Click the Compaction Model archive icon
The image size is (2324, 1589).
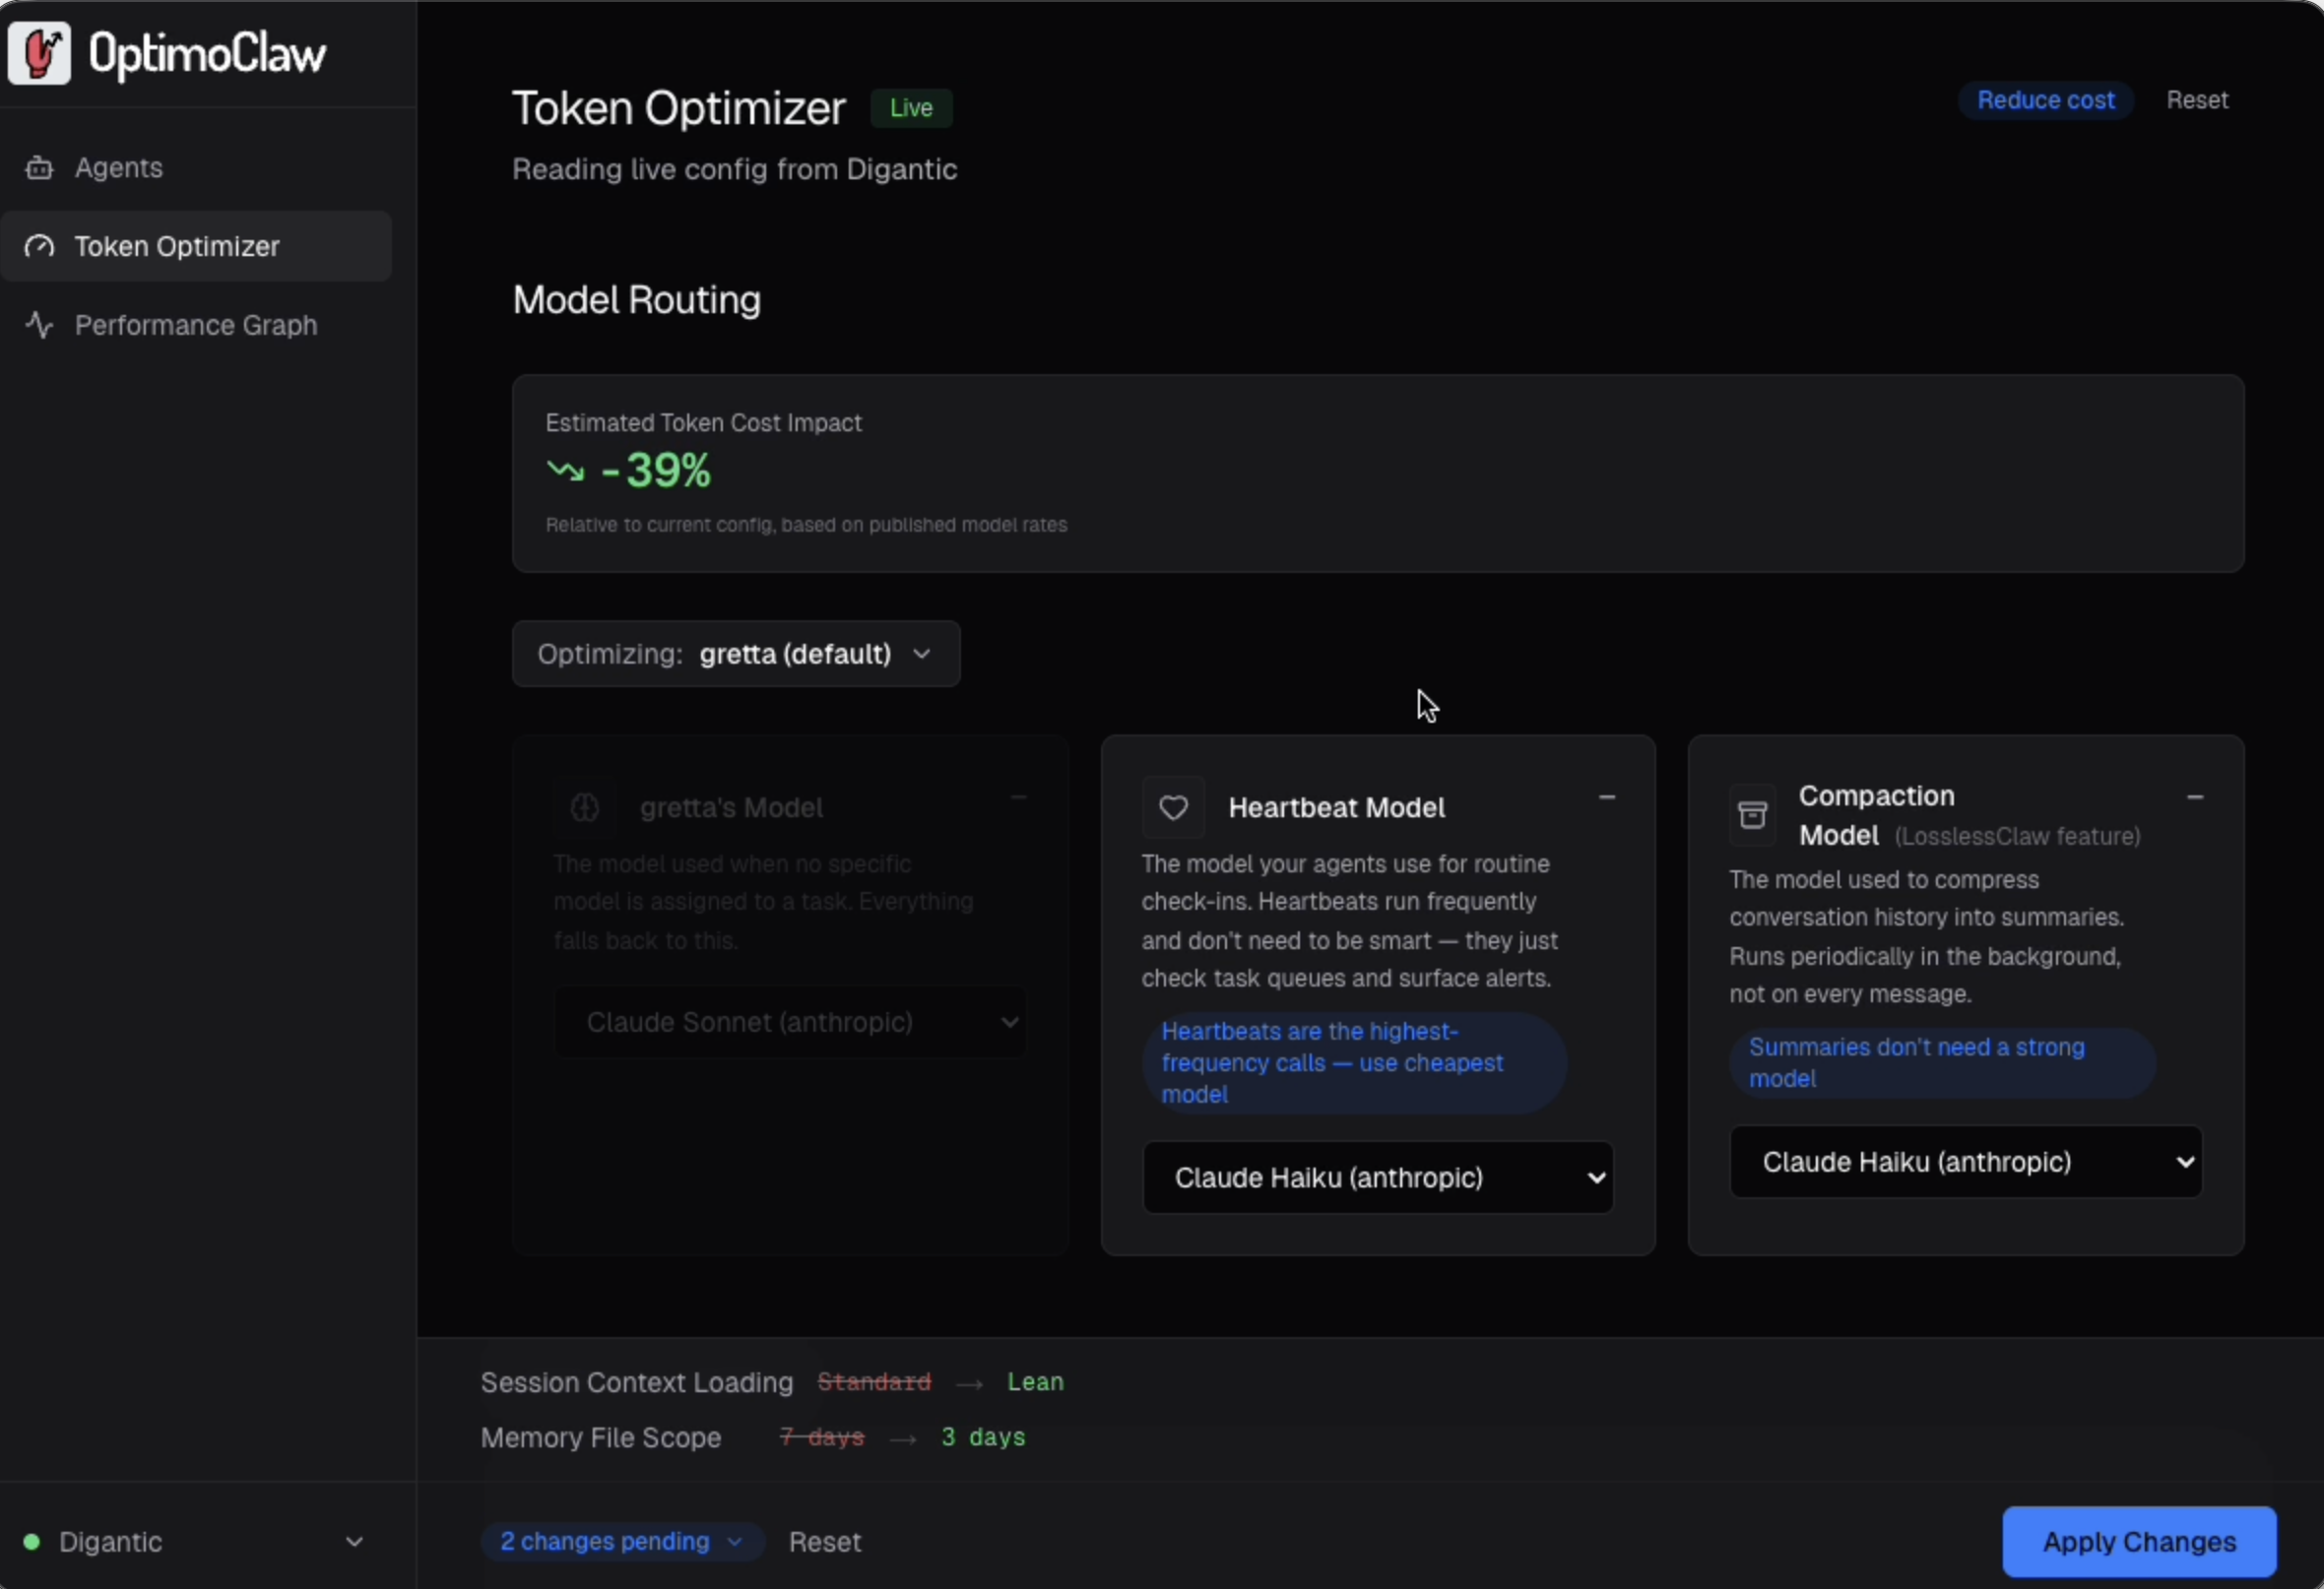[1752, 815]
